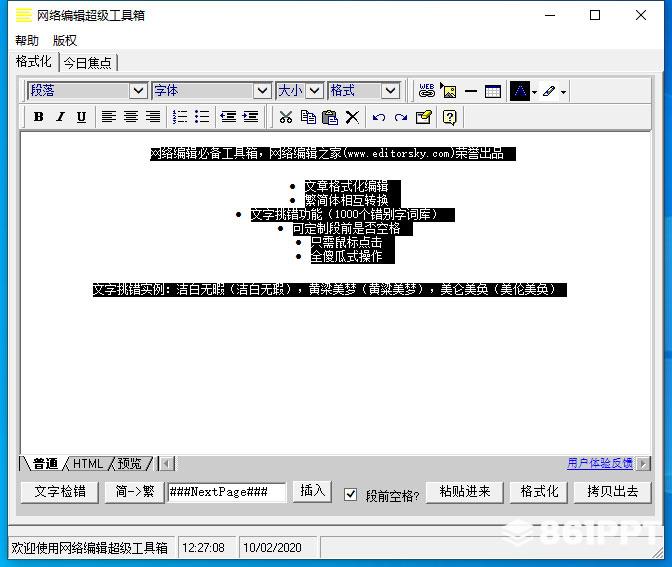The height and width of the screenshot is (567, 672).
Task: Click the 文字检错 button
Action: [60, 492]
